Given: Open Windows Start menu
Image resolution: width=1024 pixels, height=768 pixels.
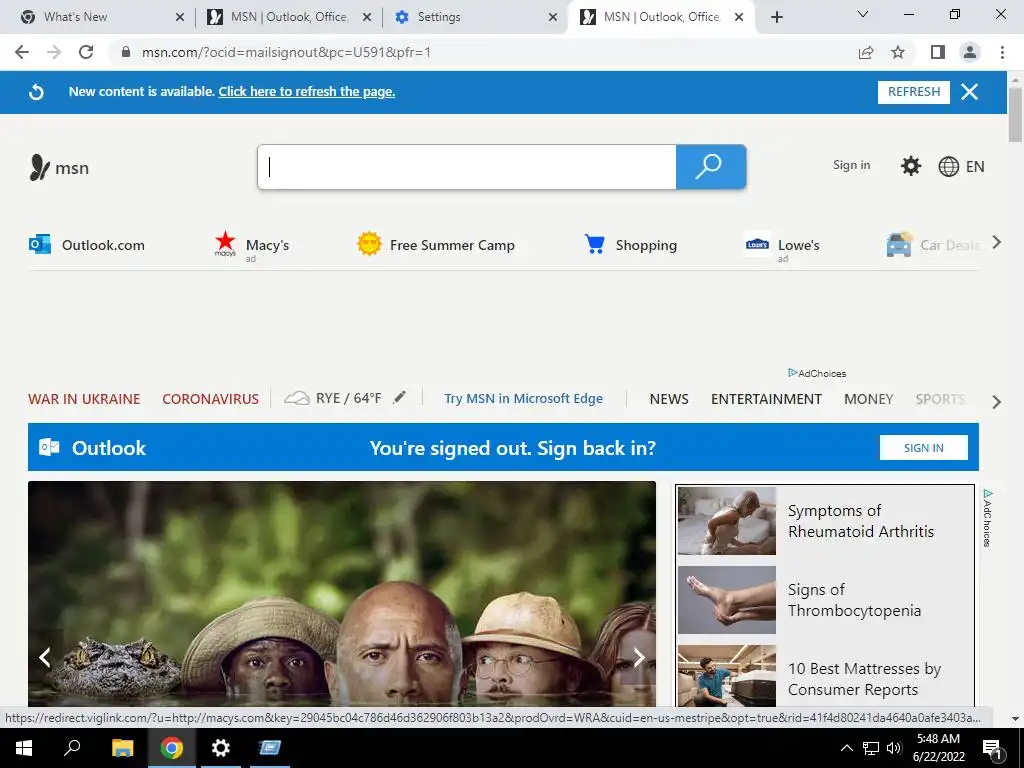Looking at the screenshot, I should [x=24, y=748].
